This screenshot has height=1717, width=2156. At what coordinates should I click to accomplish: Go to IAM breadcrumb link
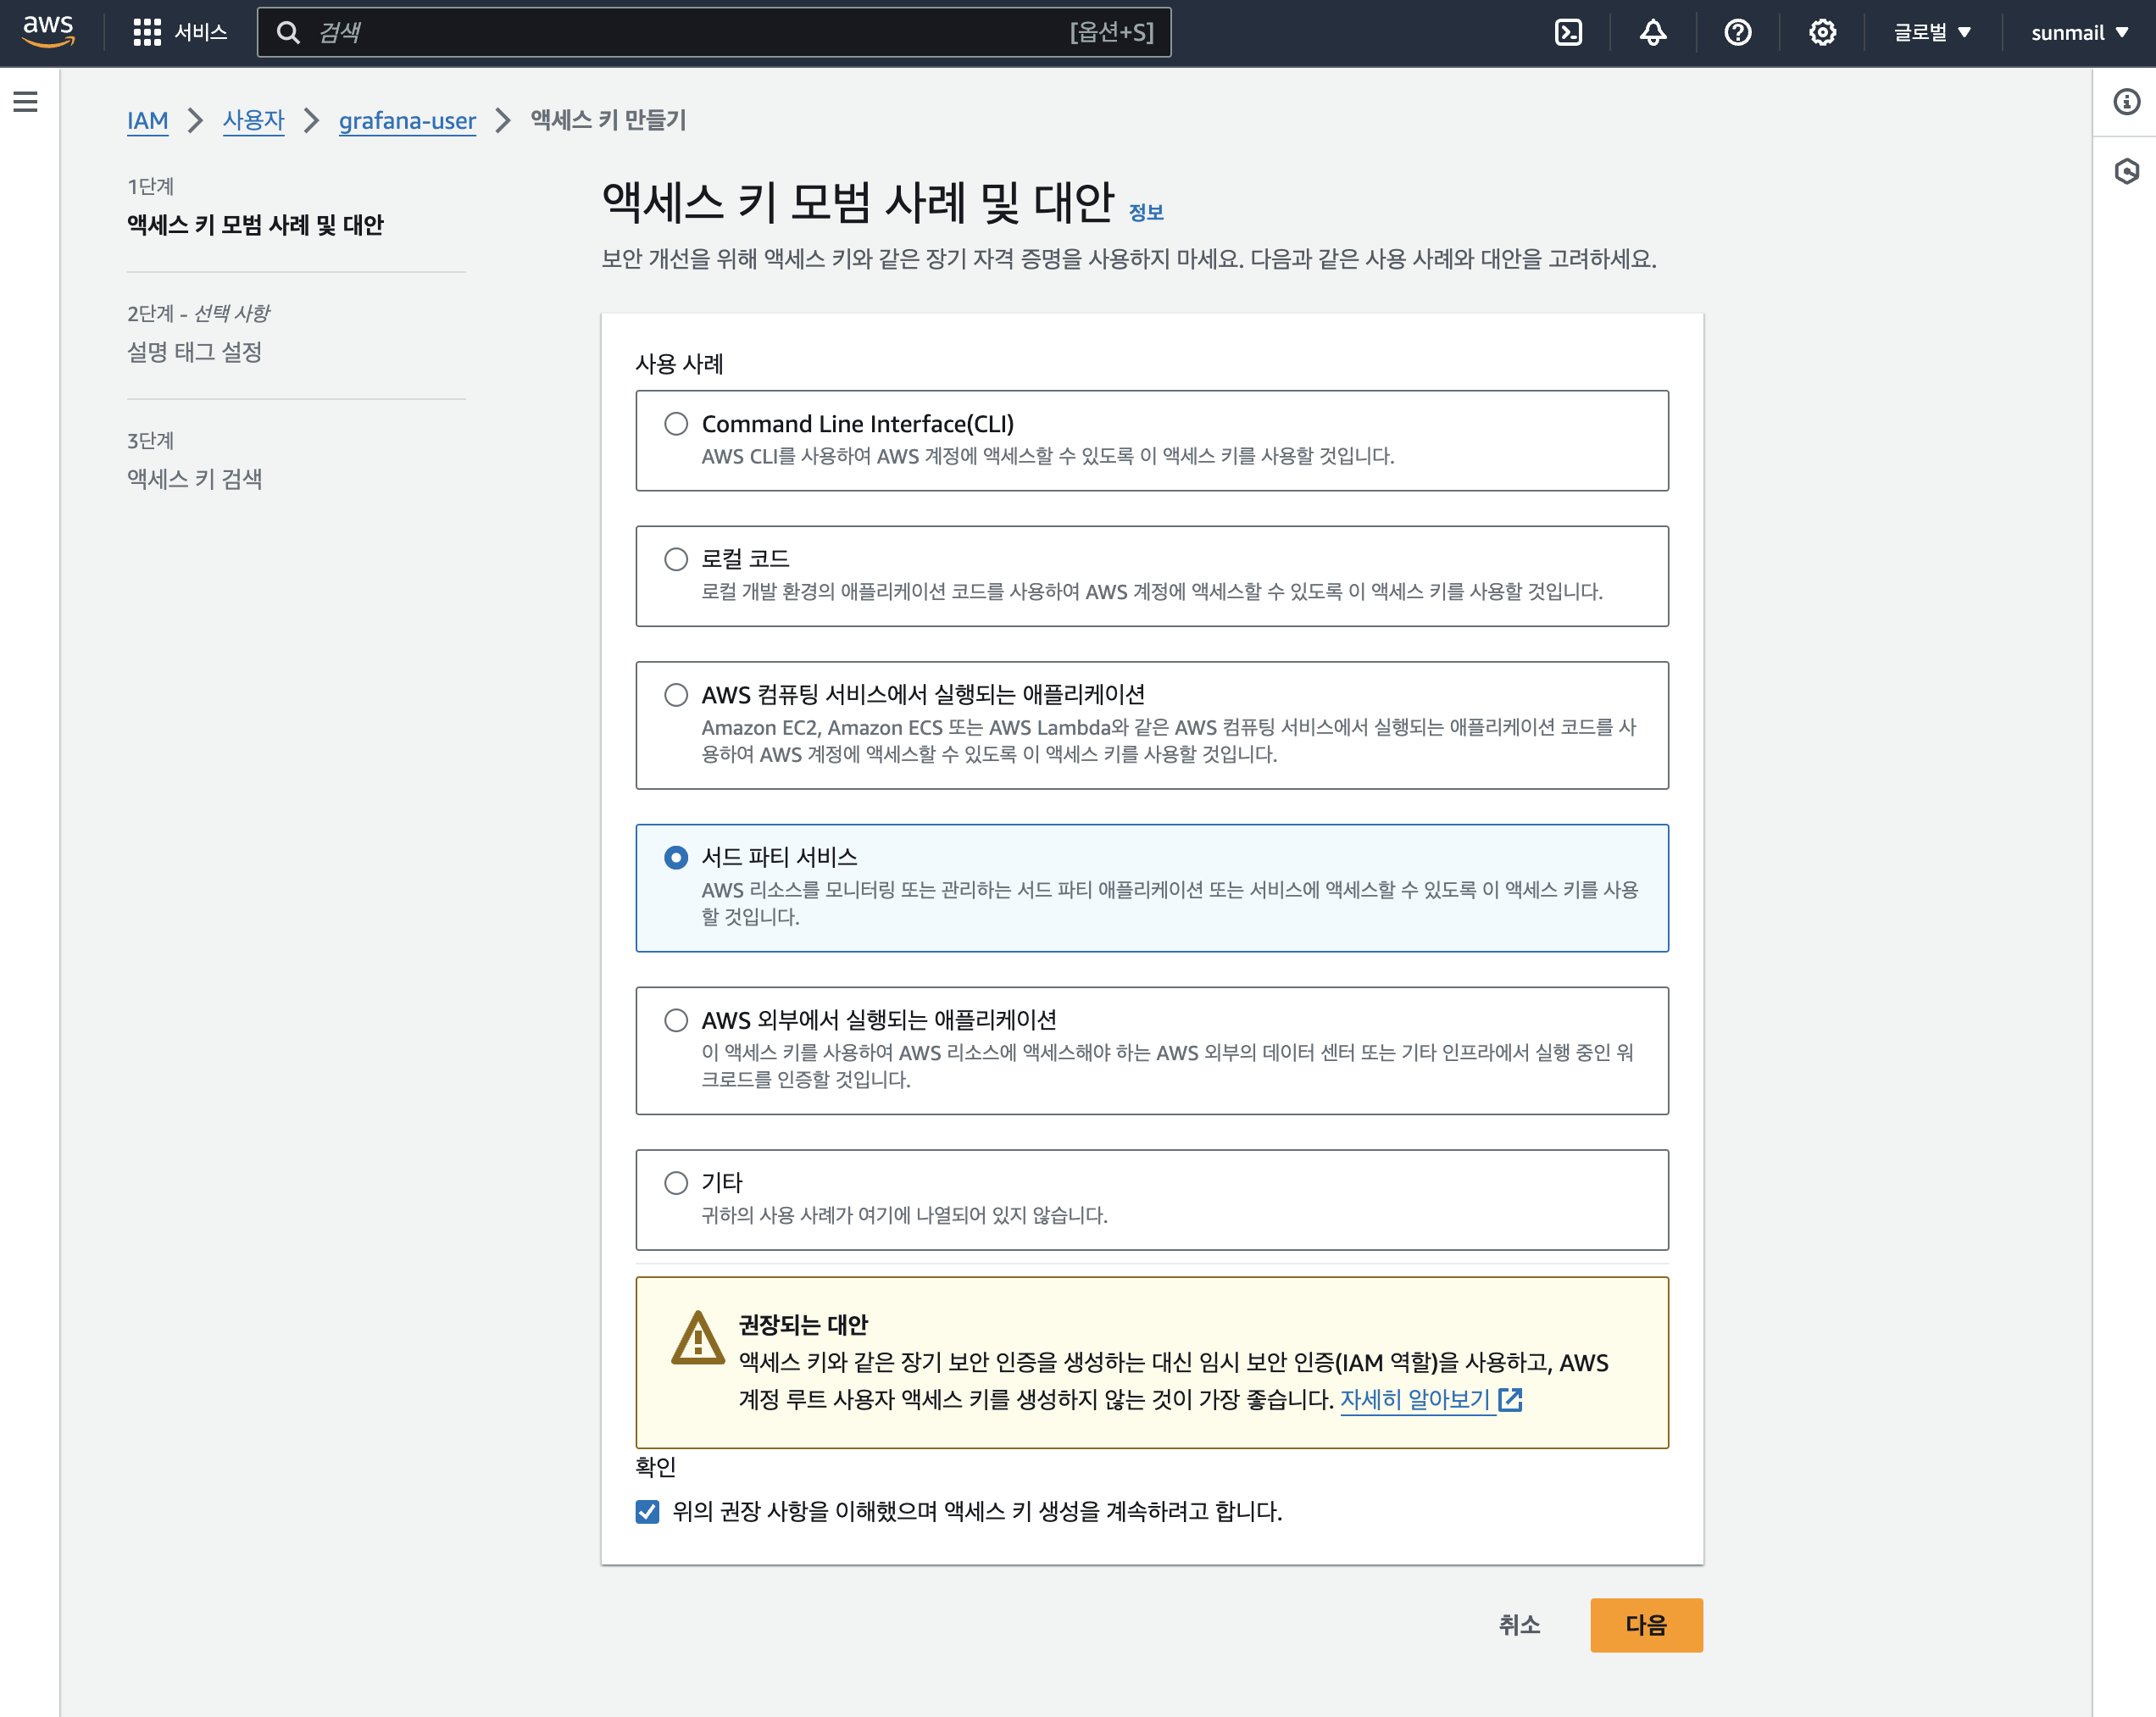pyautogui.click(x=147, y=120)
